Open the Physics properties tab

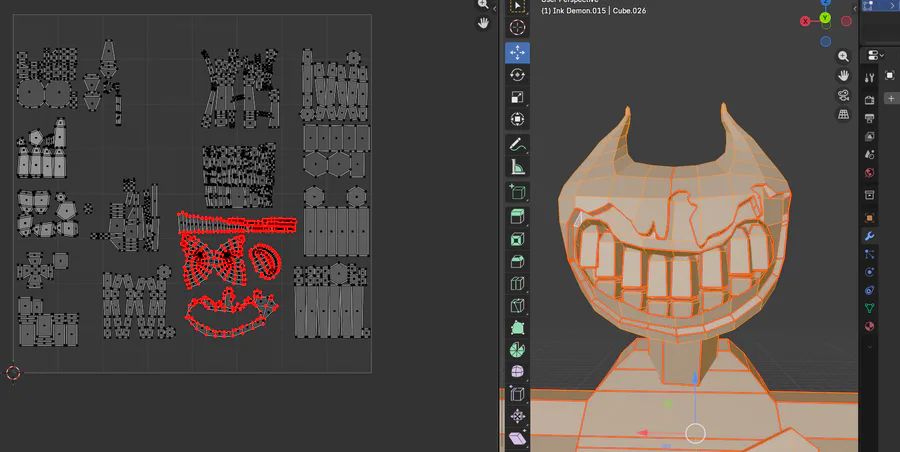(869, 272)
